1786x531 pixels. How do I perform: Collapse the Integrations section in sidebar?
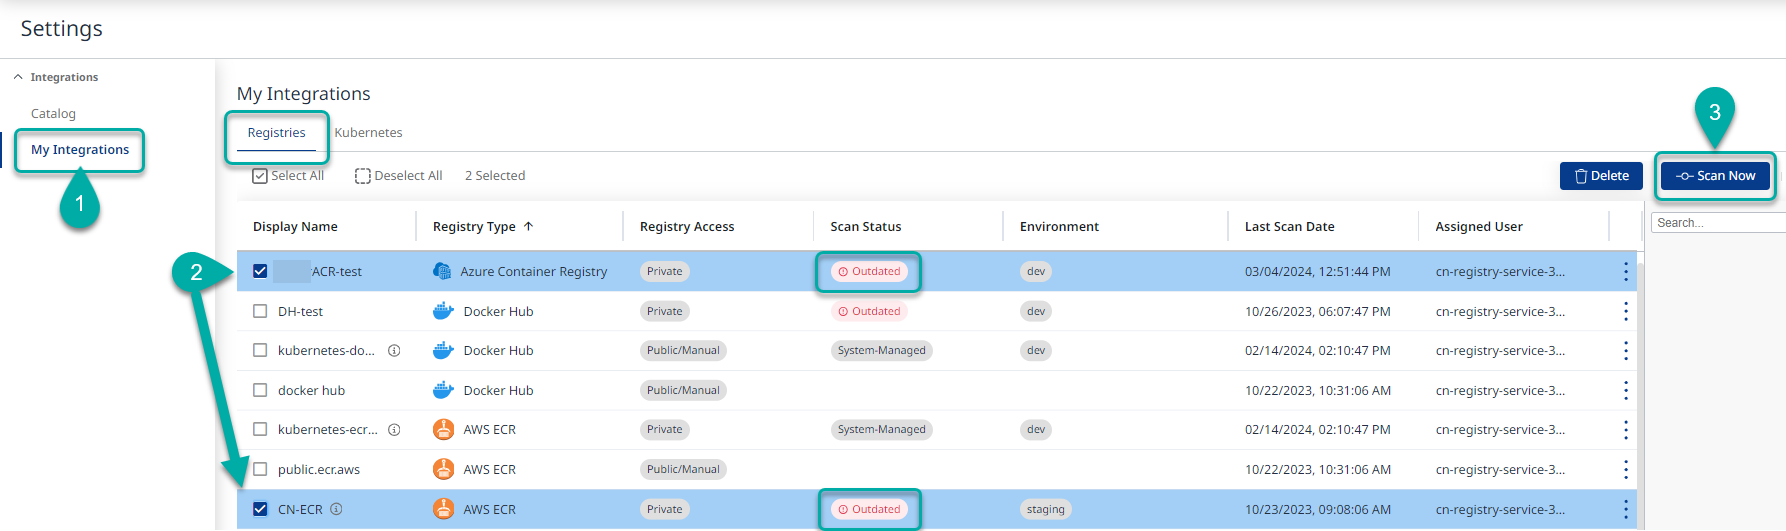pos(18,77)
